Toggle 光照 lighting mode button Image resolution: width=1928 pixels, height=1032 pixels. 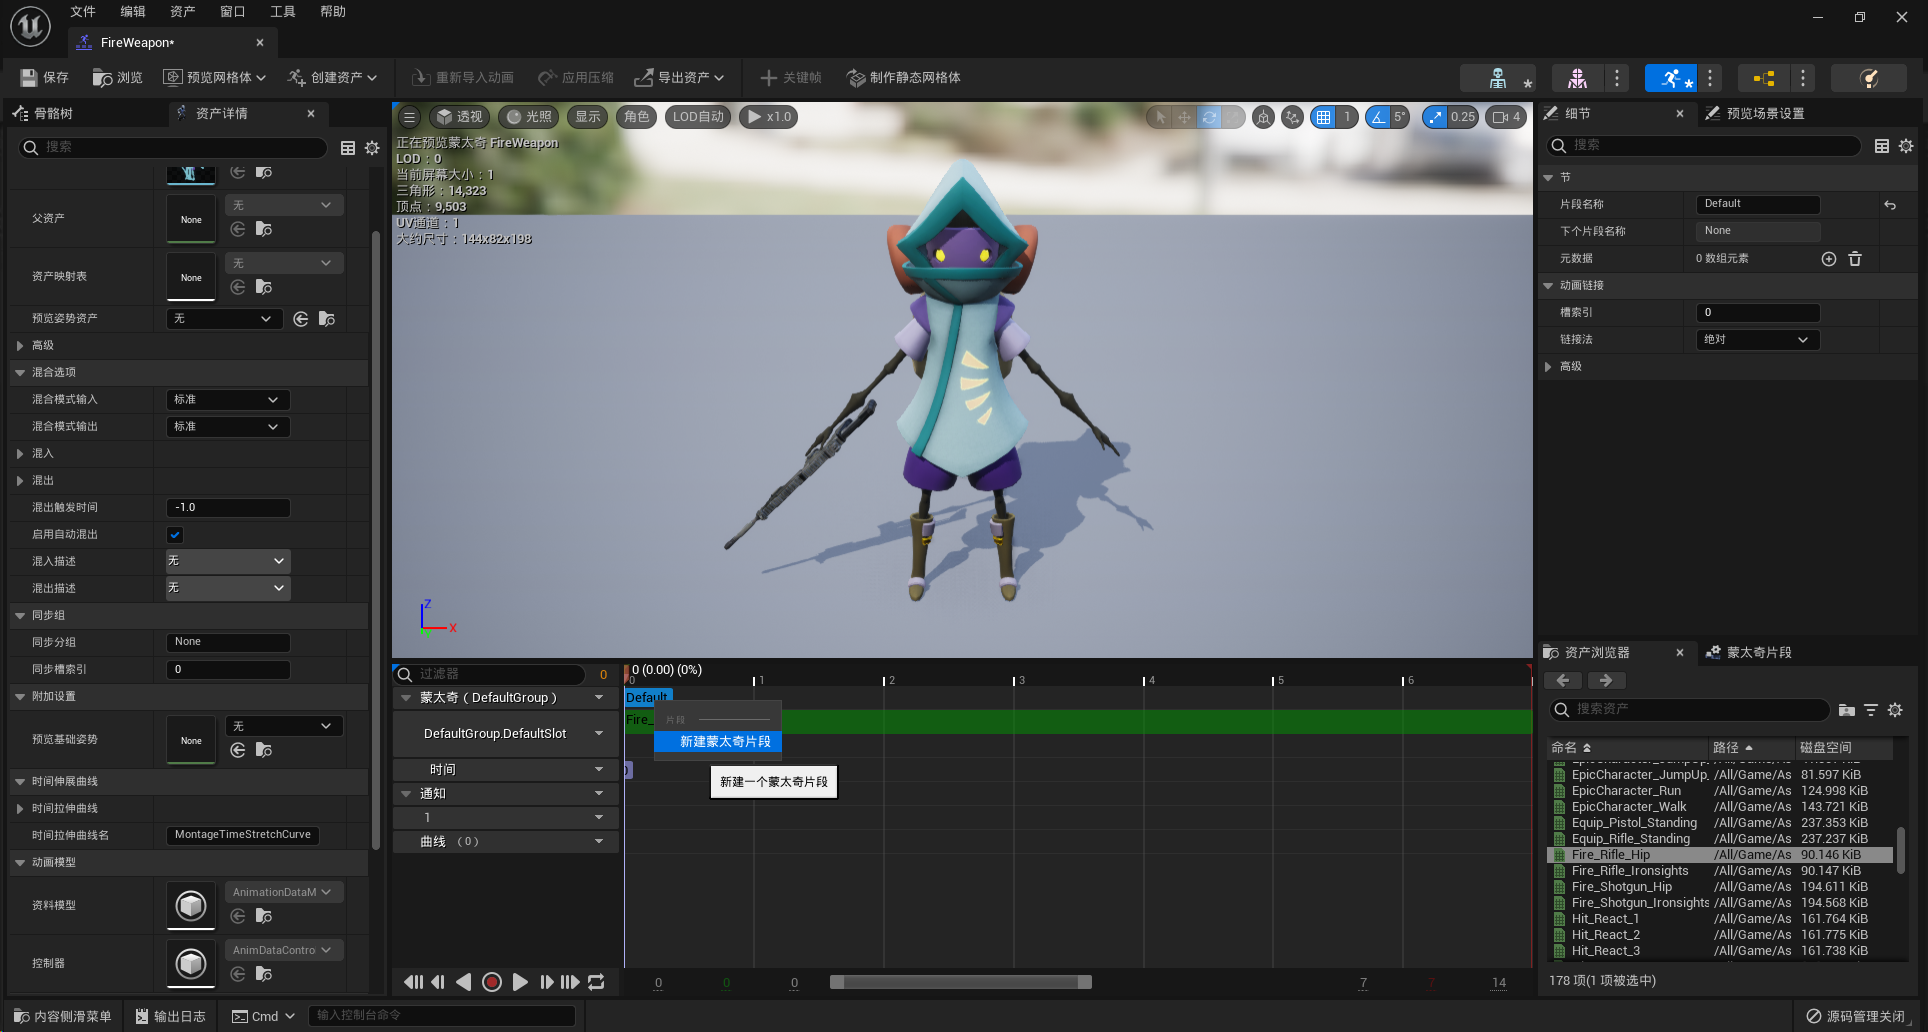pyautogui.click(x=528, y=117)
